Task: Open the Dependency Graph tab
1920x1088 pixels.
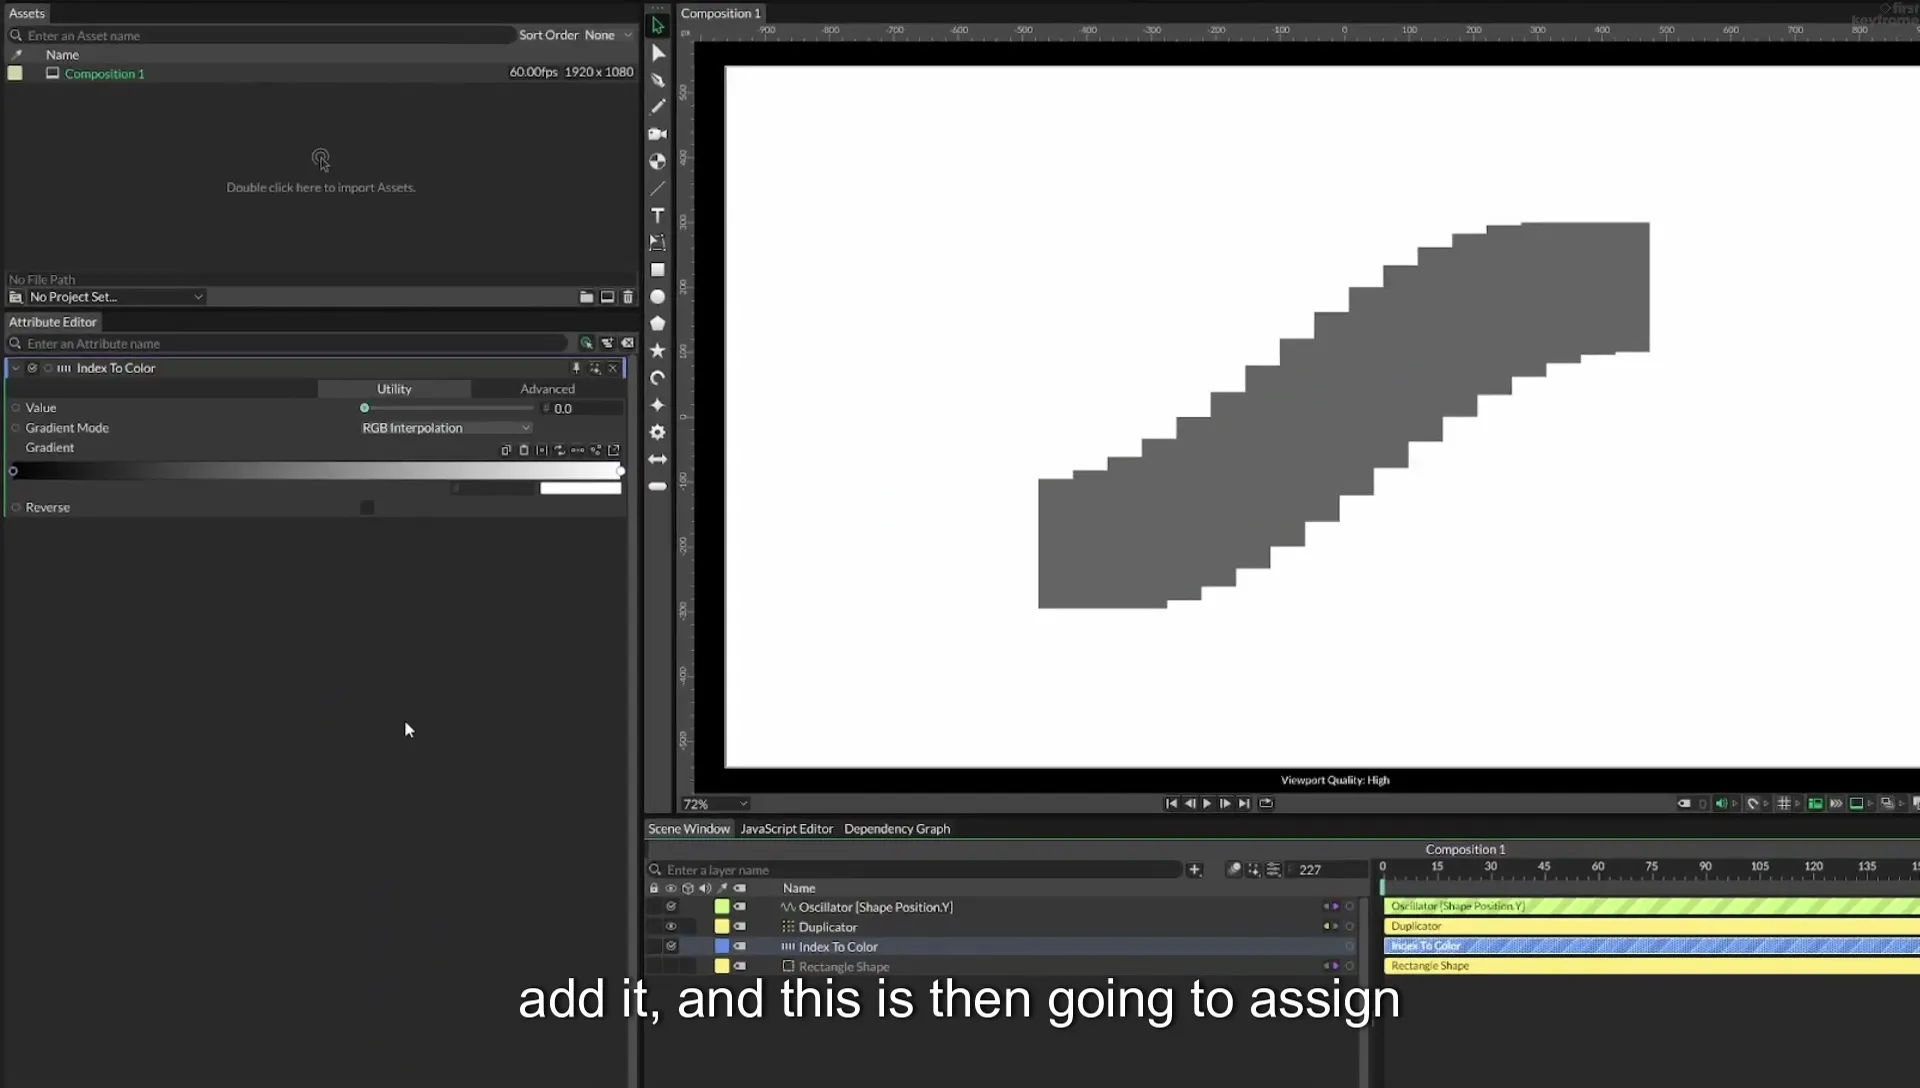Action: (x=897, y=829)
